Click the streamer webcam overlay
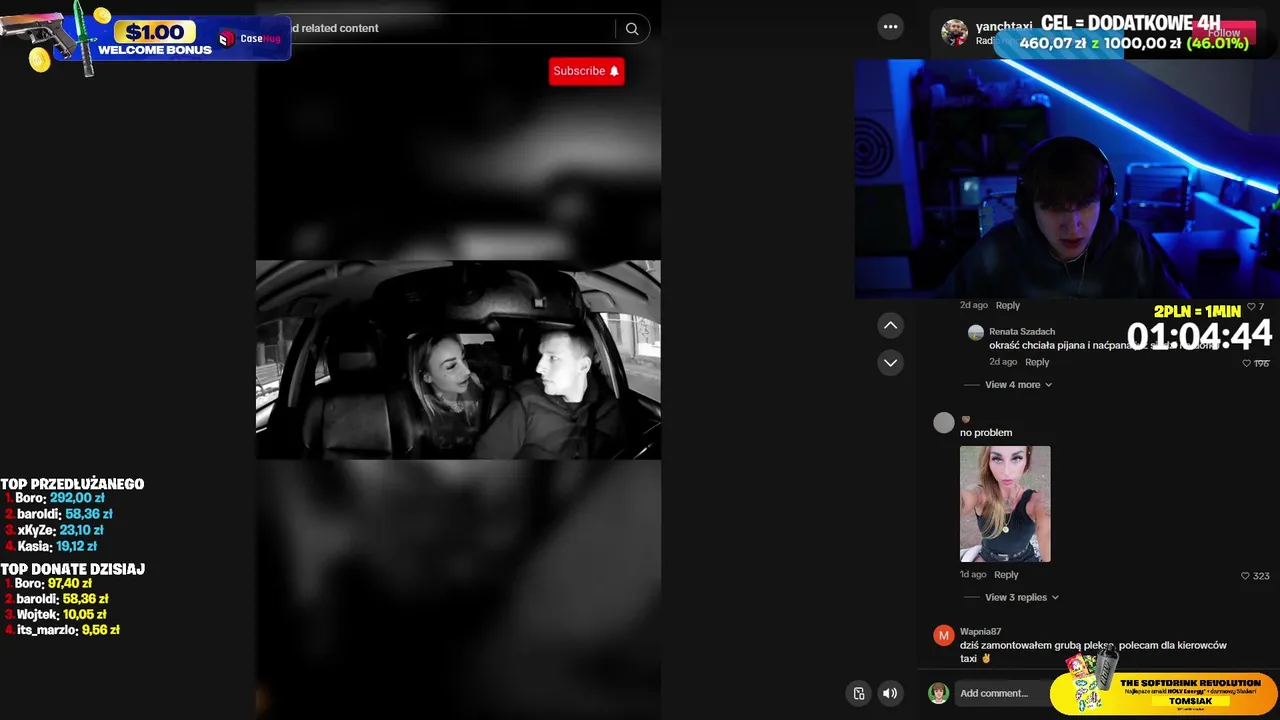This screenshot has height=720, width=1280. [1067, 178]
